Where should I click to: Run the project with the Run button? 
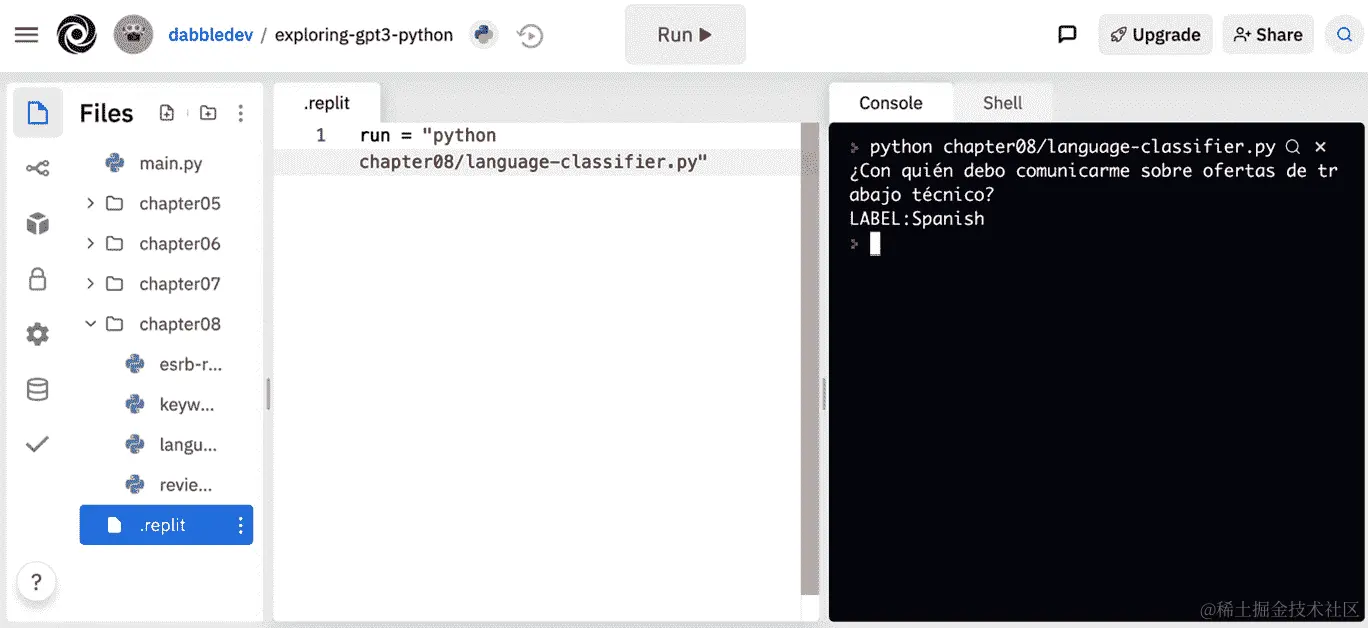(685, 34)
